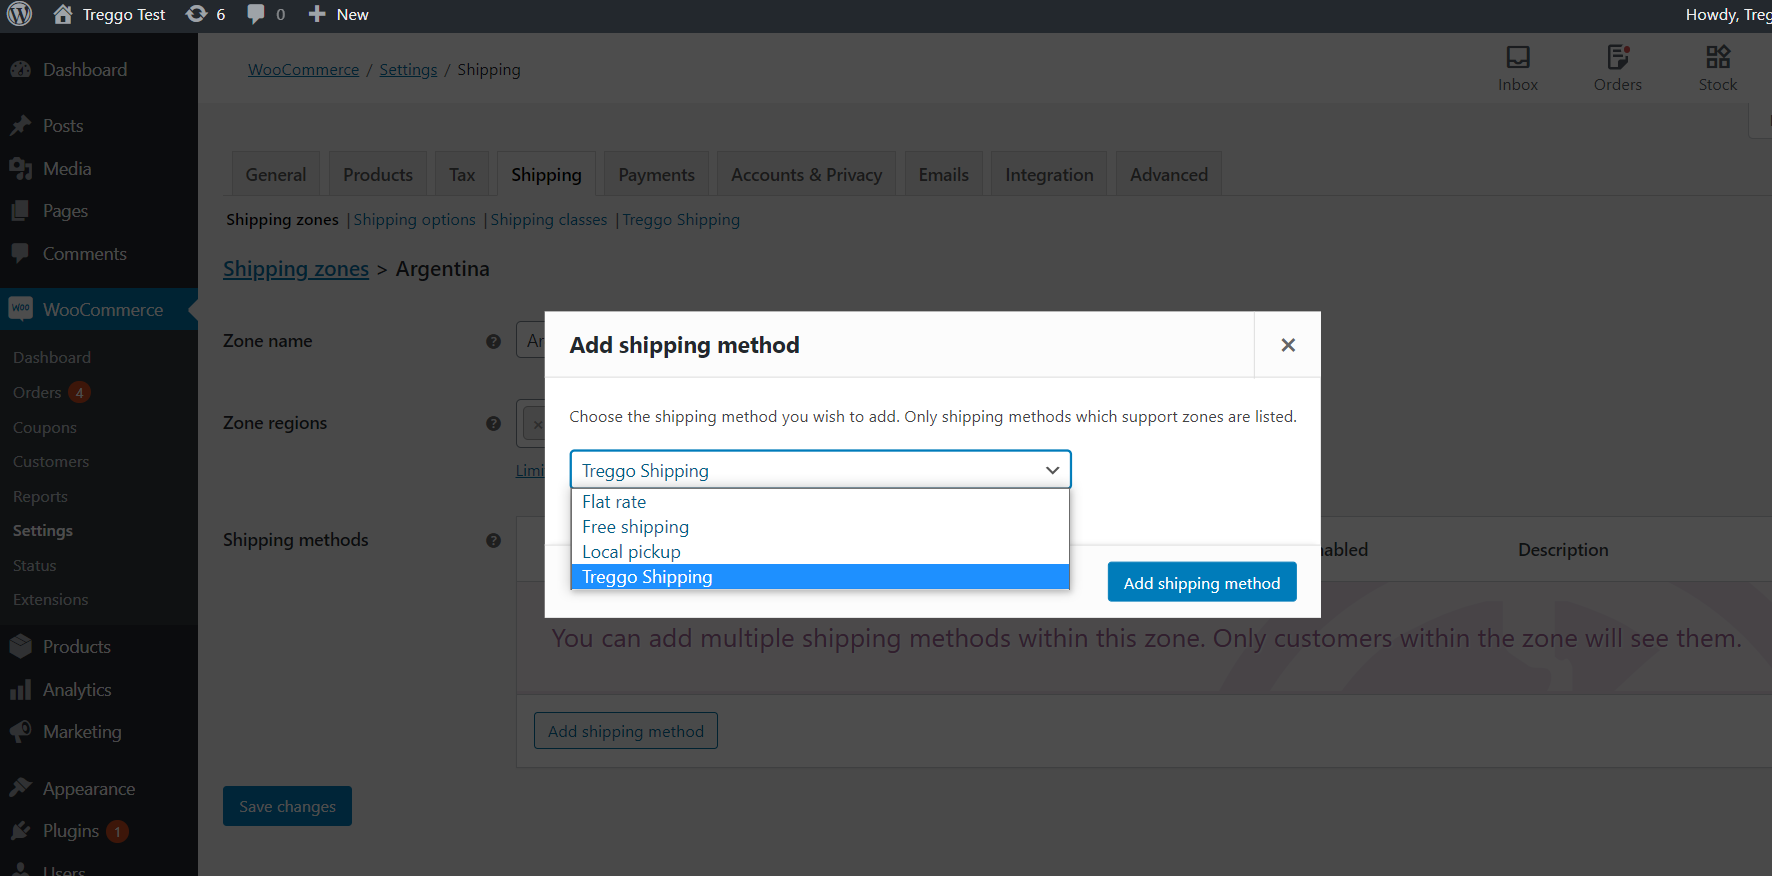Open Reports in WooCommerce submenu

(40, 496)
